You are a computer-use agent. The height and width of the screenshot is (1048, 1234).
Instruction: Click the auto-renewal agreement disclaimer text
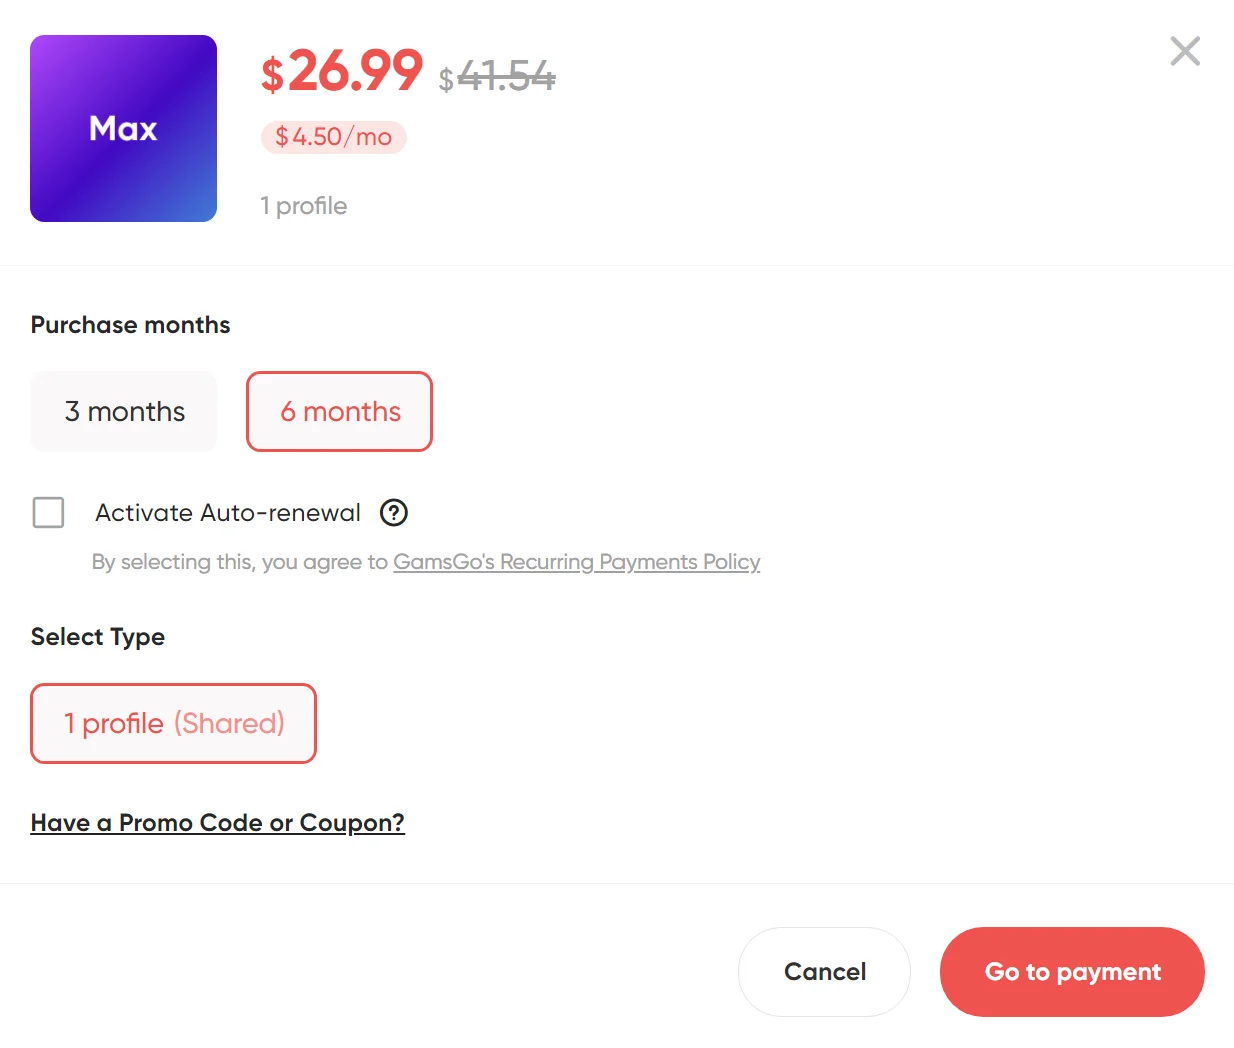pyautogui.click(x=240, y=561)
